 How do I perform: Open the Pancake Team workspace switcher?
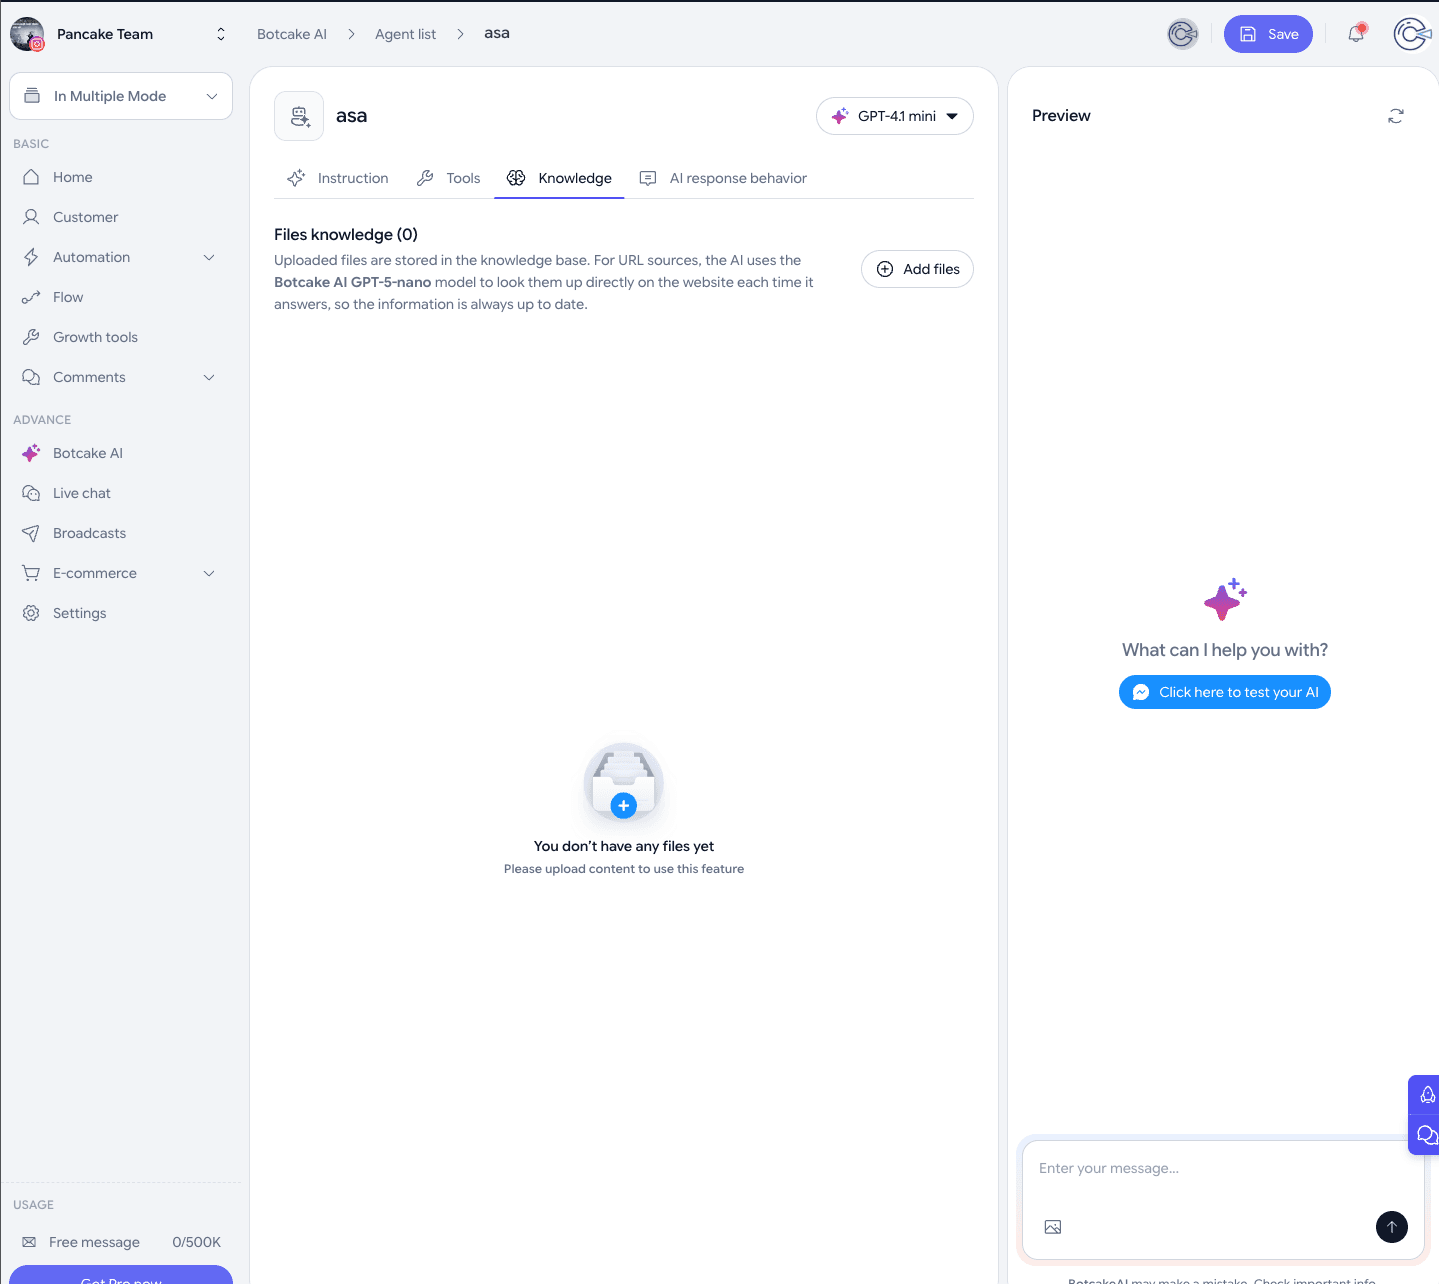point(121,34)
